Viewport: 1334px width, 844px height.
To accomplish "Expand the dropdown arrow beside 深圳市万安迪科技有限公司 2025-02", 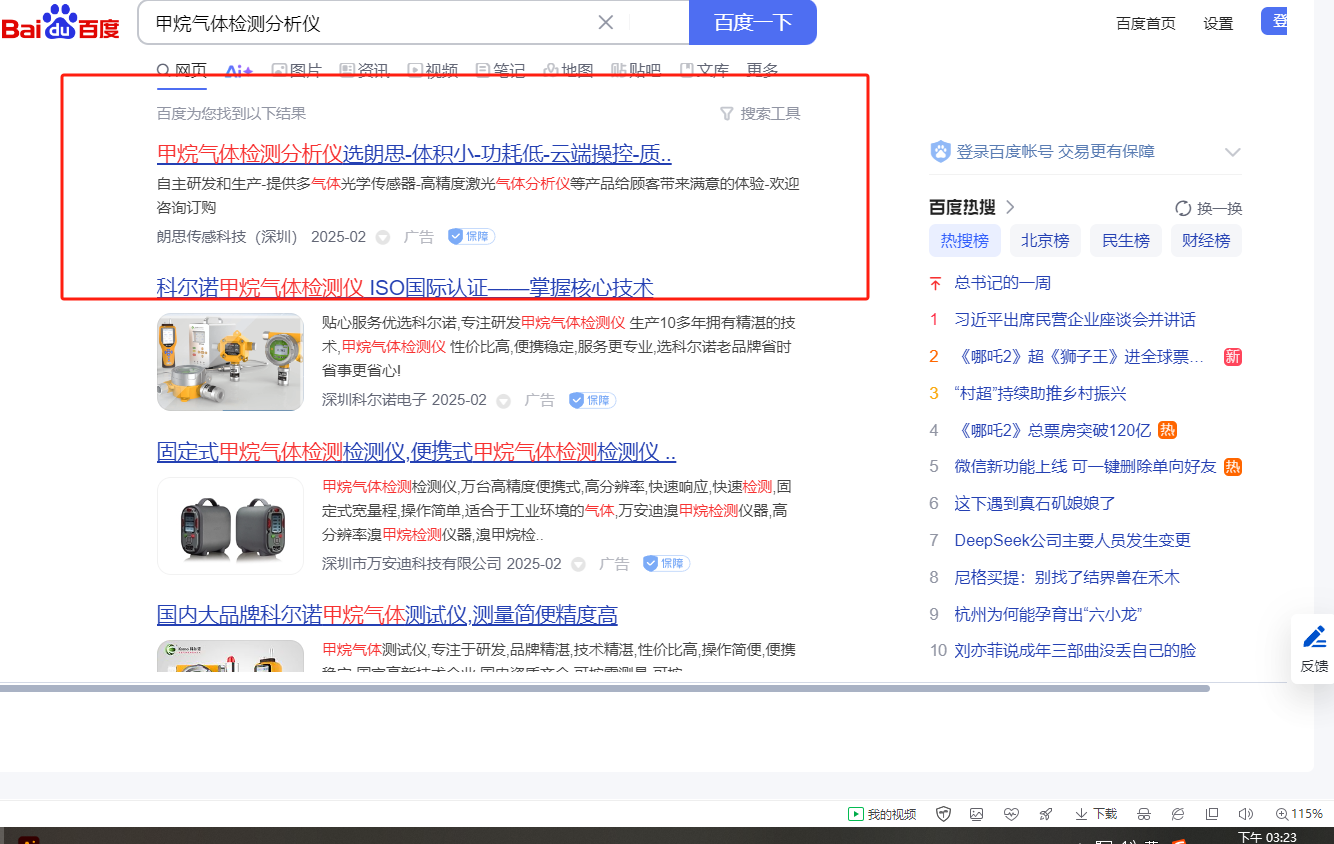I will pos(578,564).
